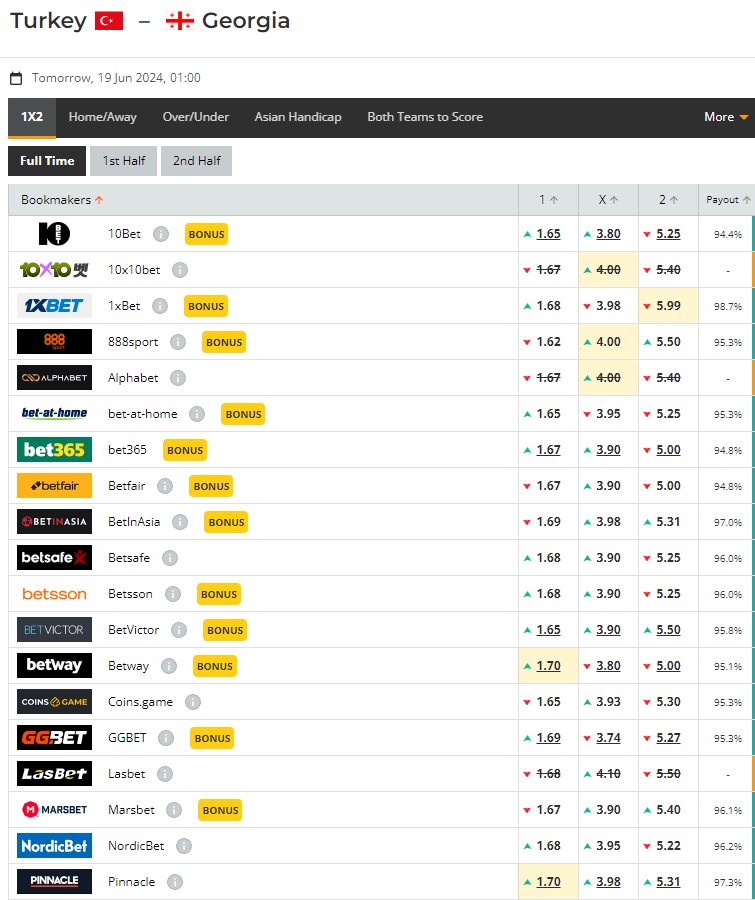Open the 10x10bet bookmaker logo

[x=54, y=270]
